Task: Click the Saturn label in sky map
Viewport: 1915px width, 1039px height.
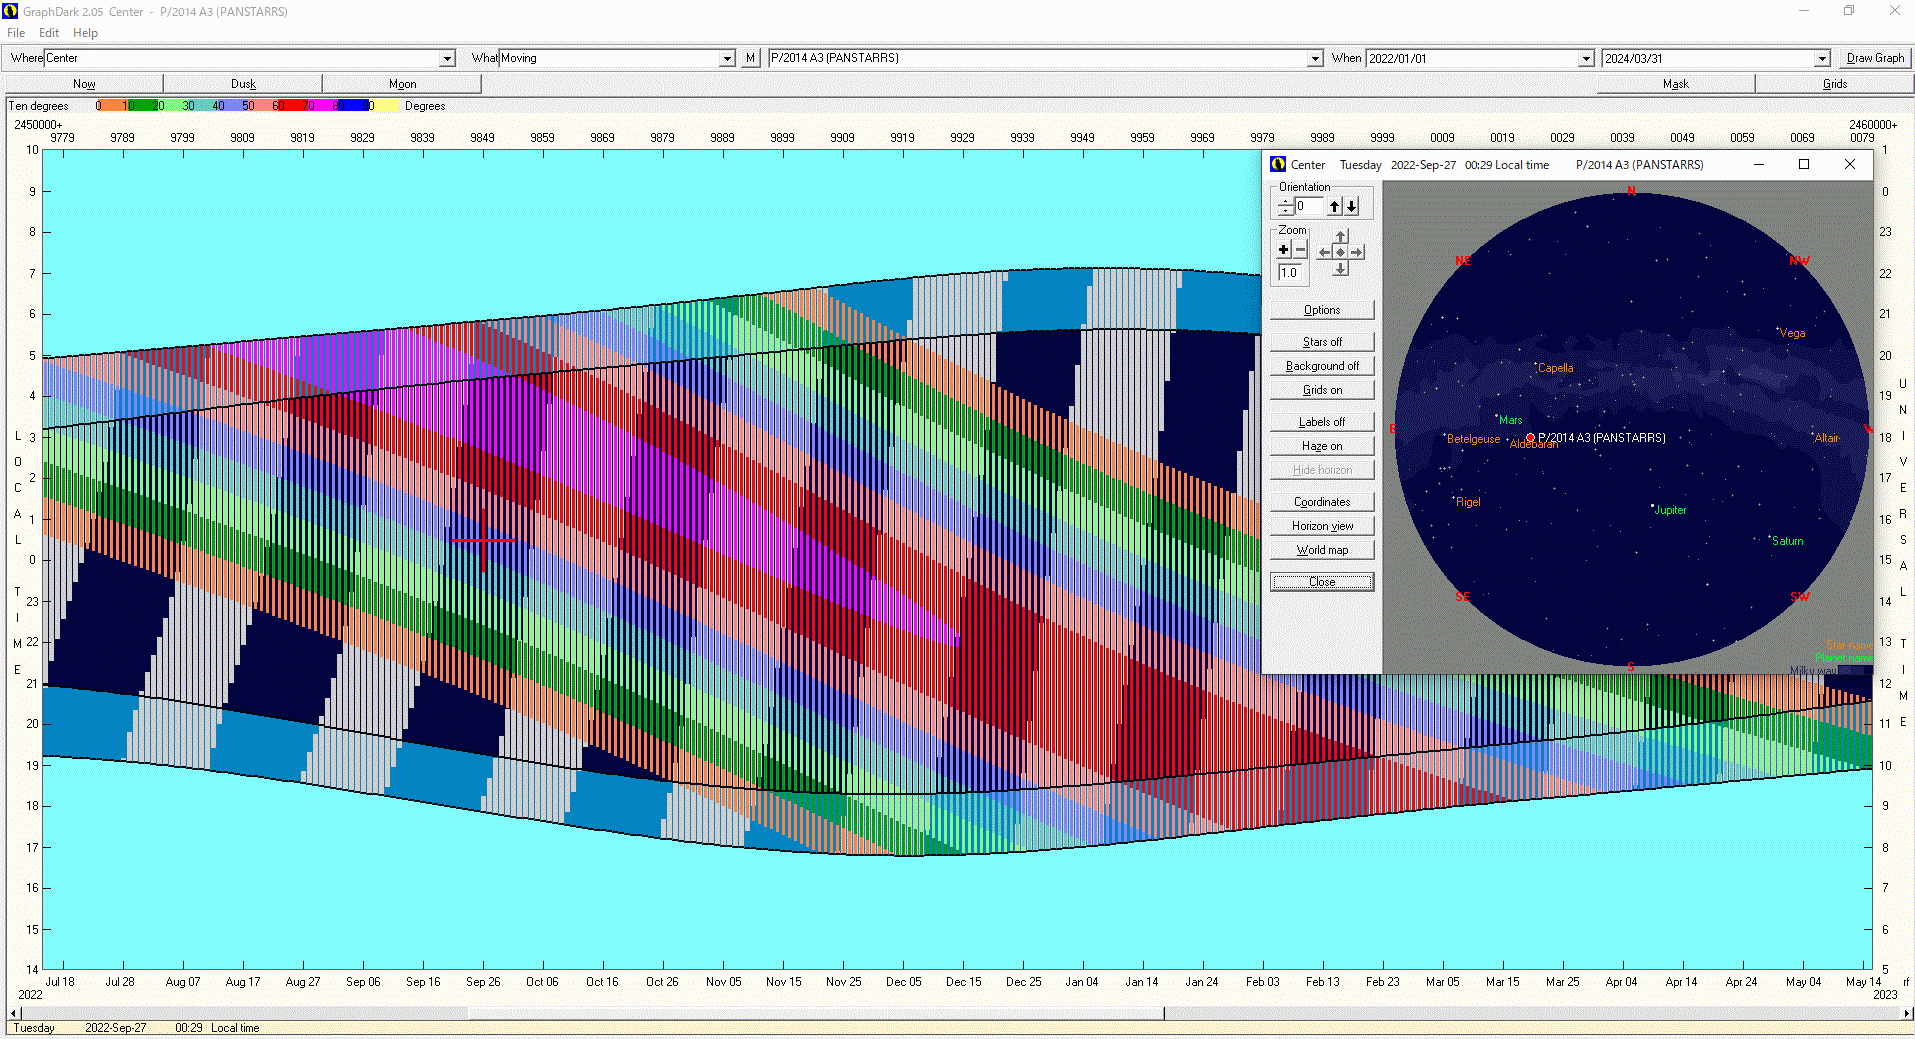Action: point(1788,541)
